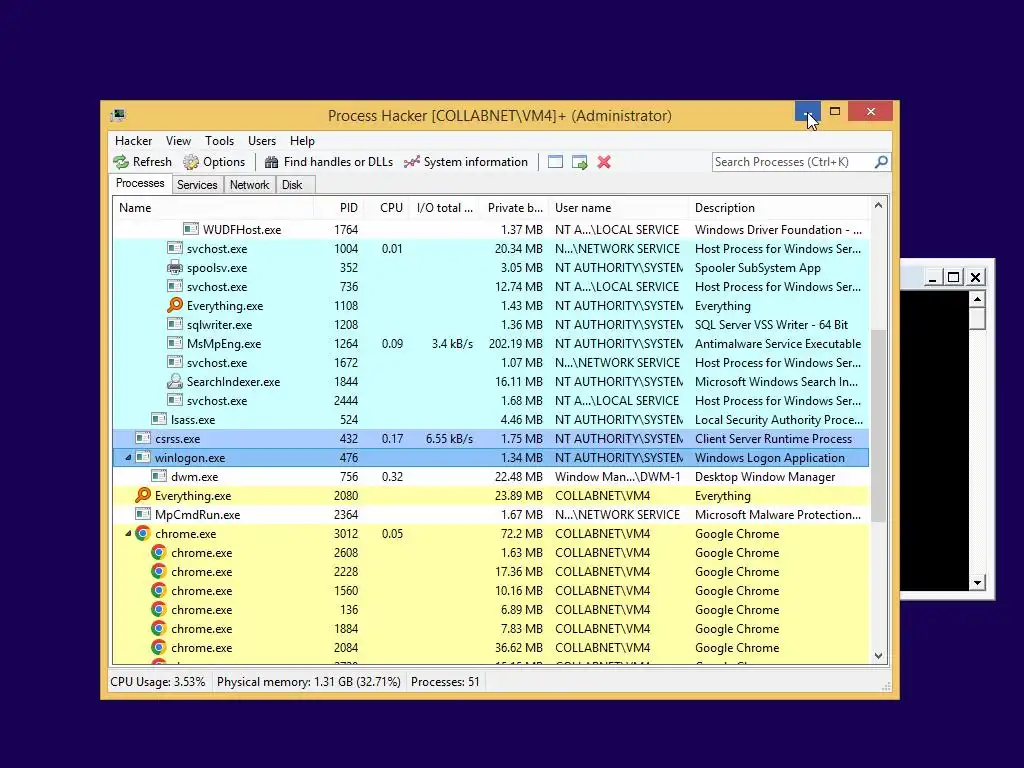1024x768 pixels.
Task: Select svchost.exe with PID 2444
Action: pos(491,400)
